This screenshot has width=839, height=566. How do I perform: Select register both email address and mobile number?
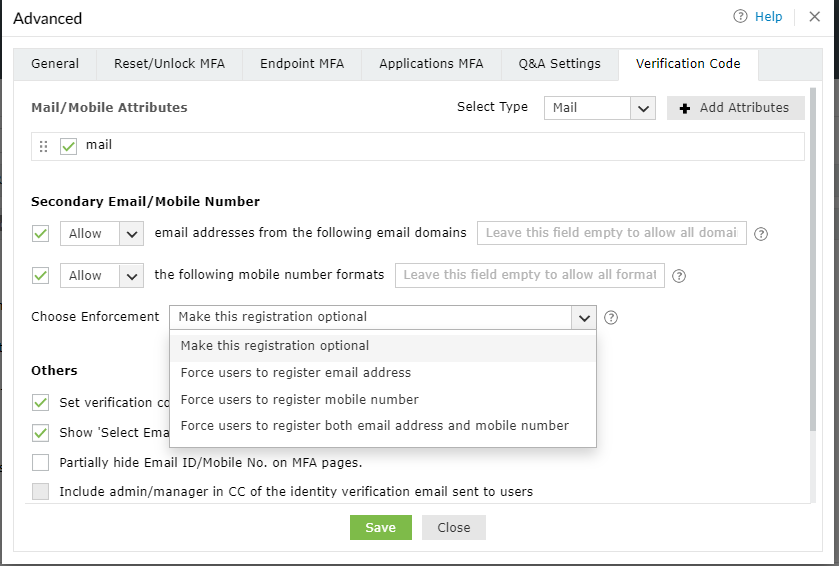click(x=375, y=426)
